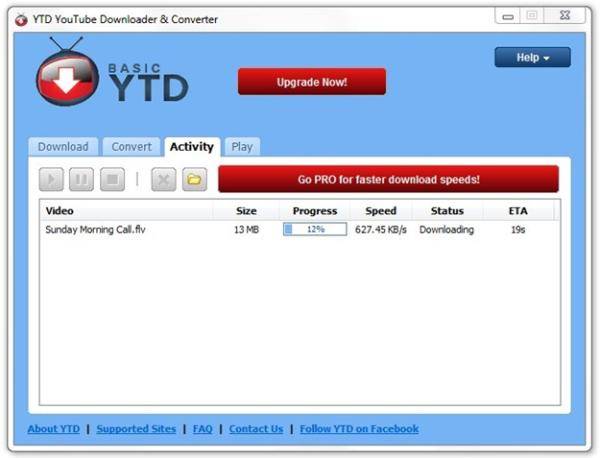This screenshot has height=458, width=600.
Task: Open the Contact Us link
Action: (256, 429)
